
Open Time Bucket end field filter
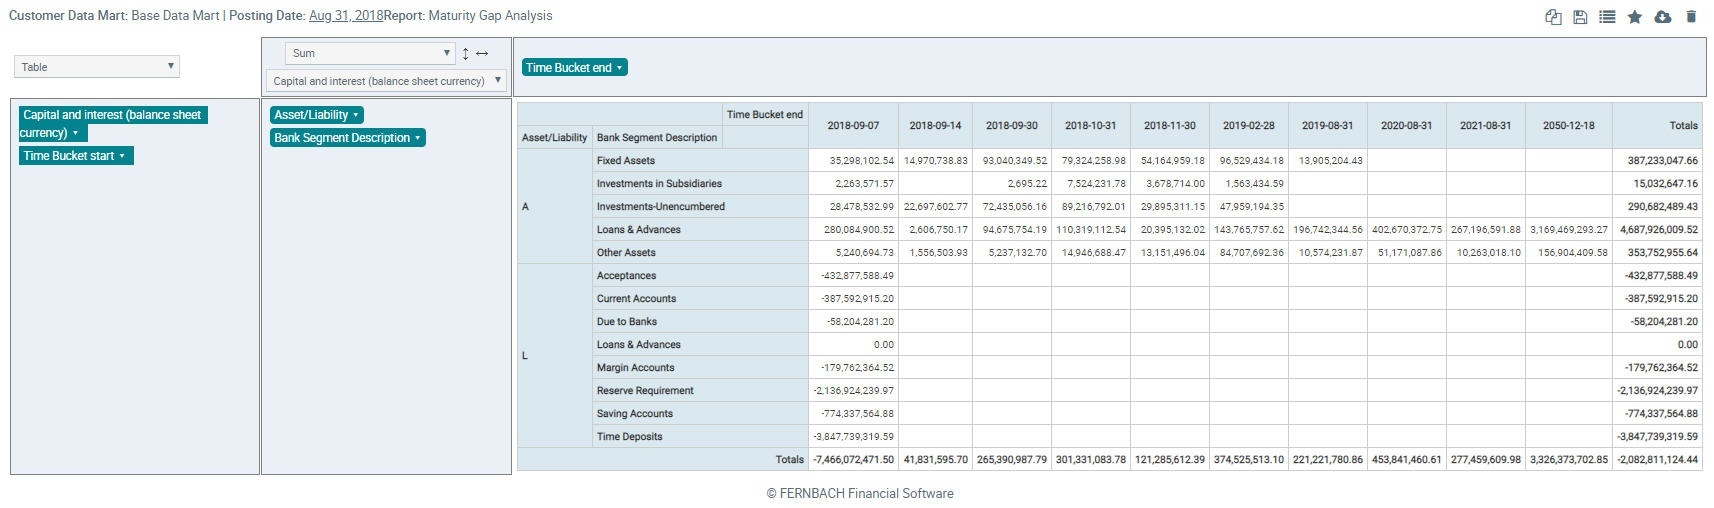[574, 68]
